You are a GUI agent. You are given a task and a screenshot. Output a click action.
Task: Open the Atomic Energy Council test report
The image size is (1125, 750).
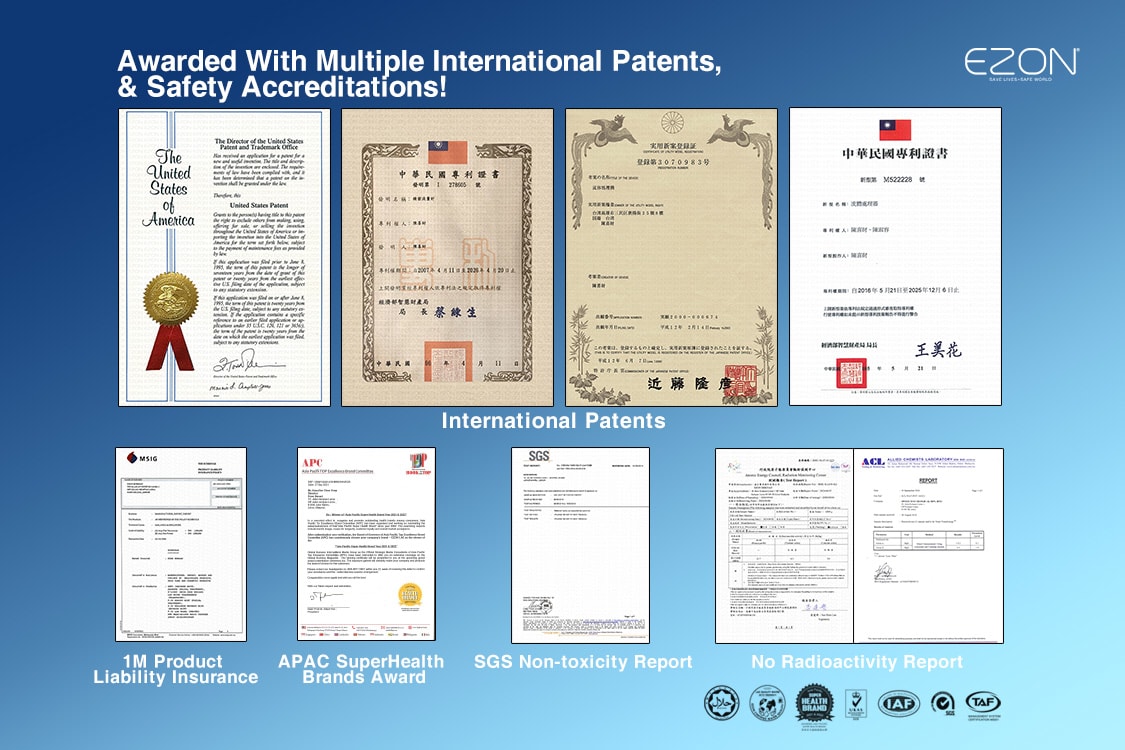tap(784, 545)
